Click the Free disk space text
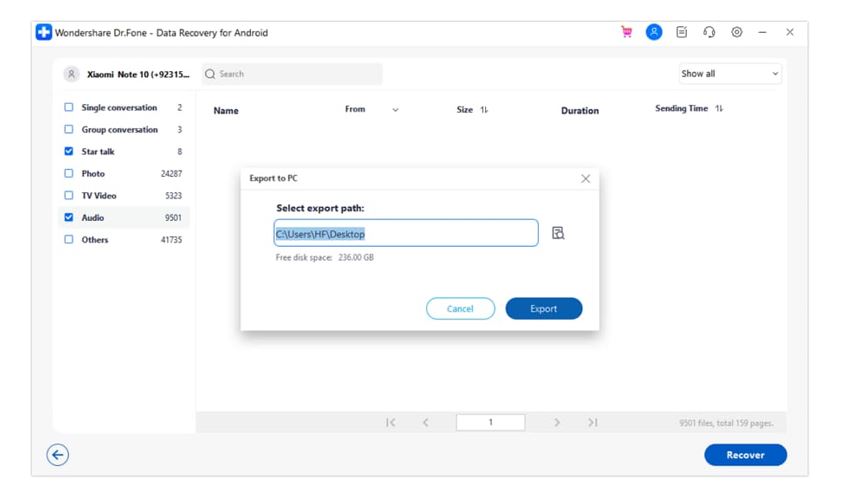This screenshot has width=845, height=490. click(324, 258)
